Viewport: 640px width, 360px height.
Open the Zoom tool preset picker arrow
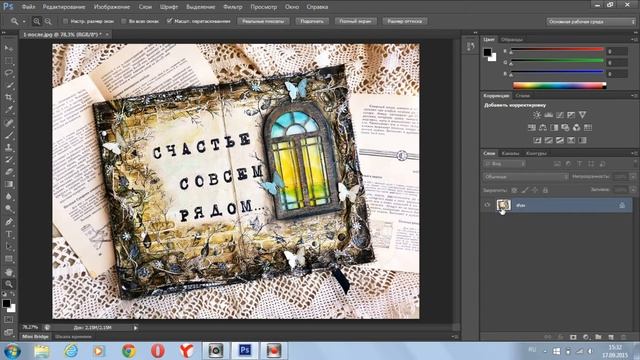pyautogui.click(x=24, y=21)
